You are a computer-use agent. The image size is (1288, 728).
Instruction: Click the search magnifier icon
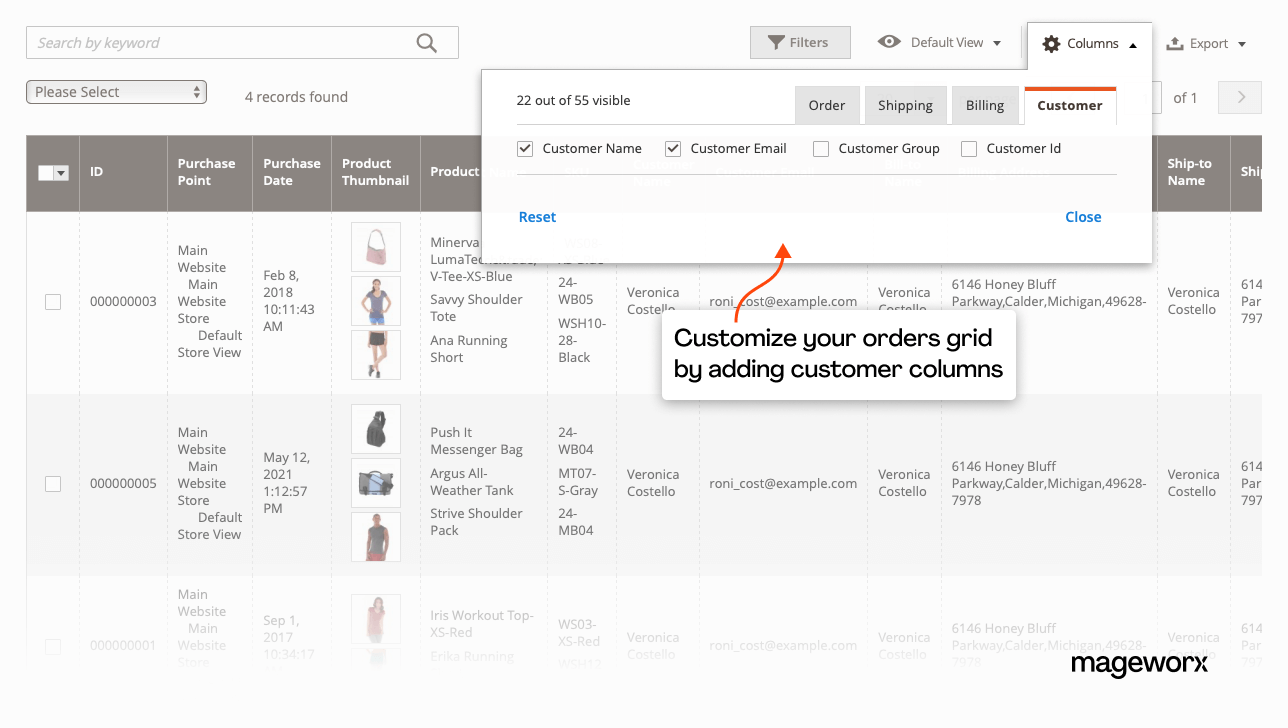[427, 43]
